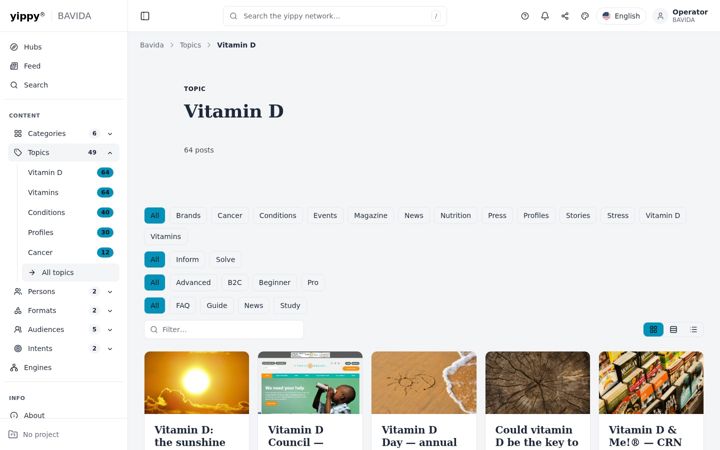Image resolution: width=720 pixels, height=450 pixels.
Task: Click the 64 posts count text
Action: (199, 150)
